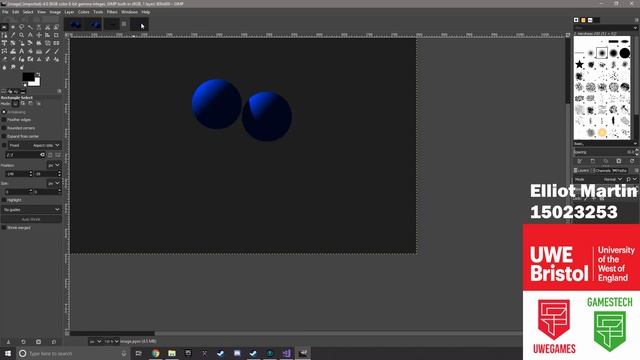
Task: Open Windows Start menu
Action: point(8,353)
